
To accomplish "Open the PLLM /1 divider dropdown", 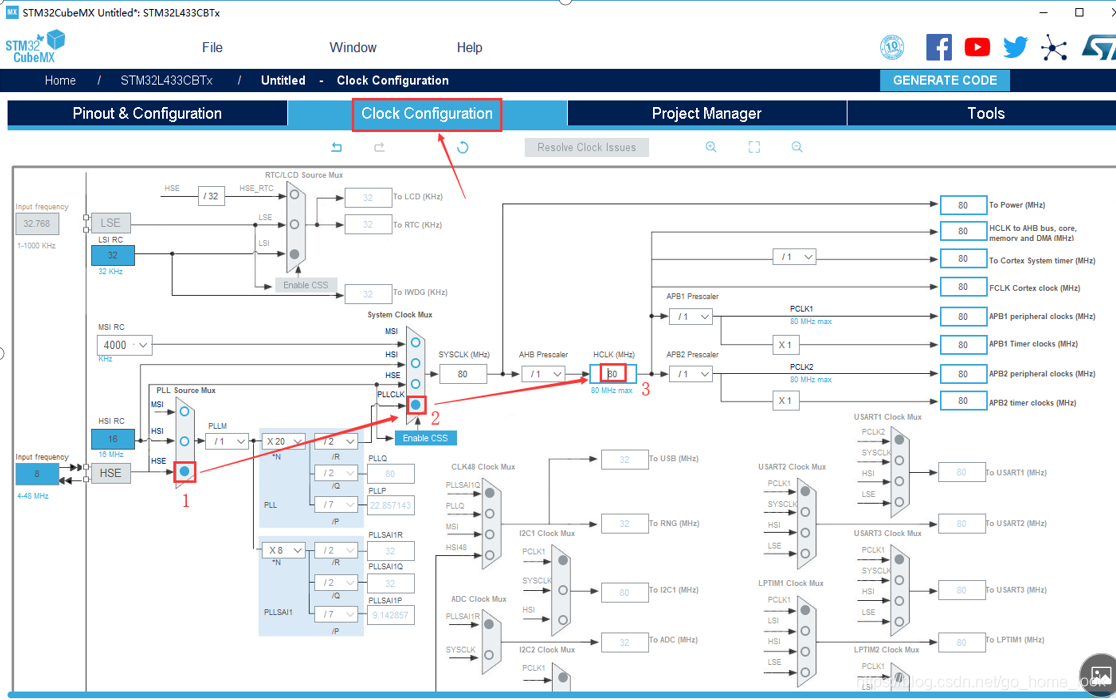I will 227,442.
